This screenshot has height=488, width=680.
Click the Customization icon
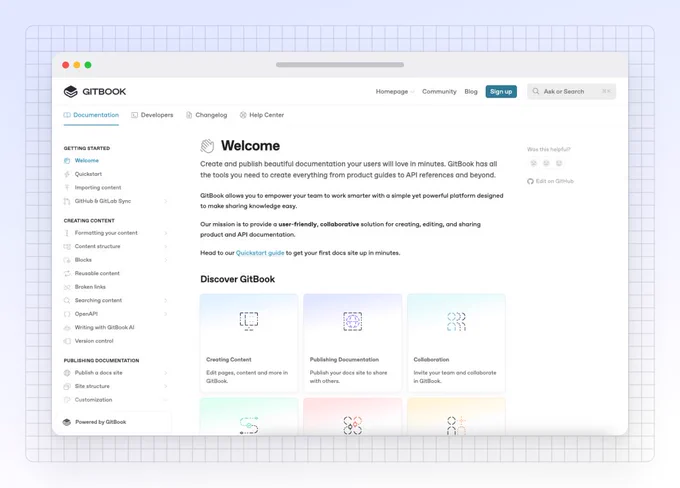tap(67, 400)
